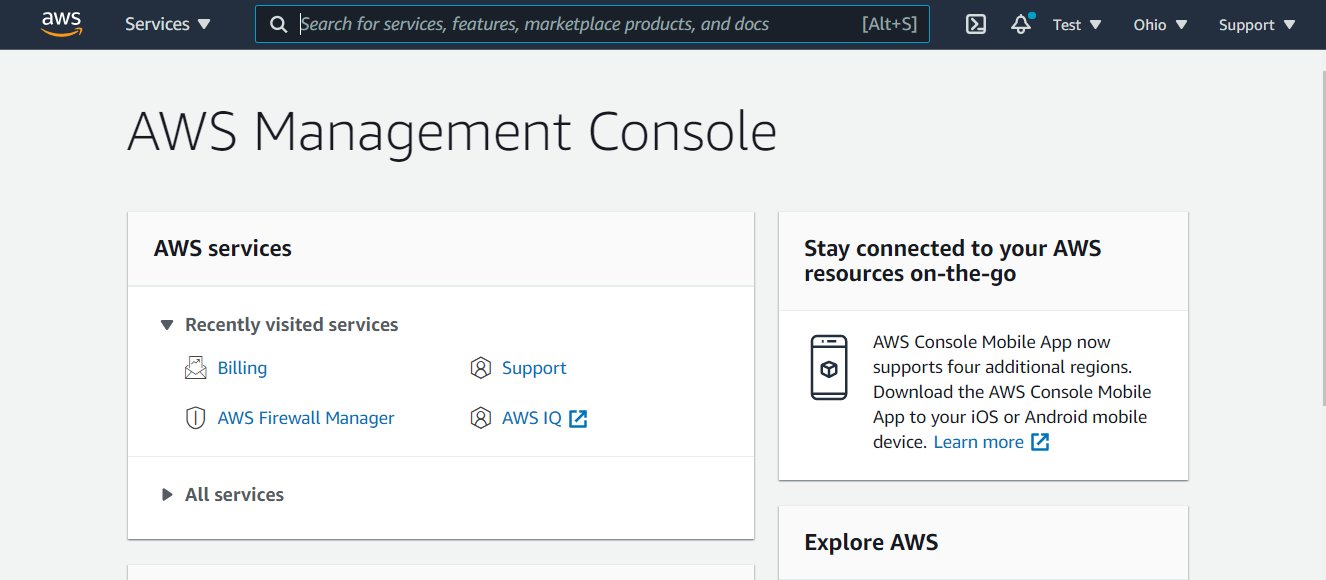This screenshot has width=1326, height=580.
Task: Click the Learn more link
Action: [x=979, y=442]
